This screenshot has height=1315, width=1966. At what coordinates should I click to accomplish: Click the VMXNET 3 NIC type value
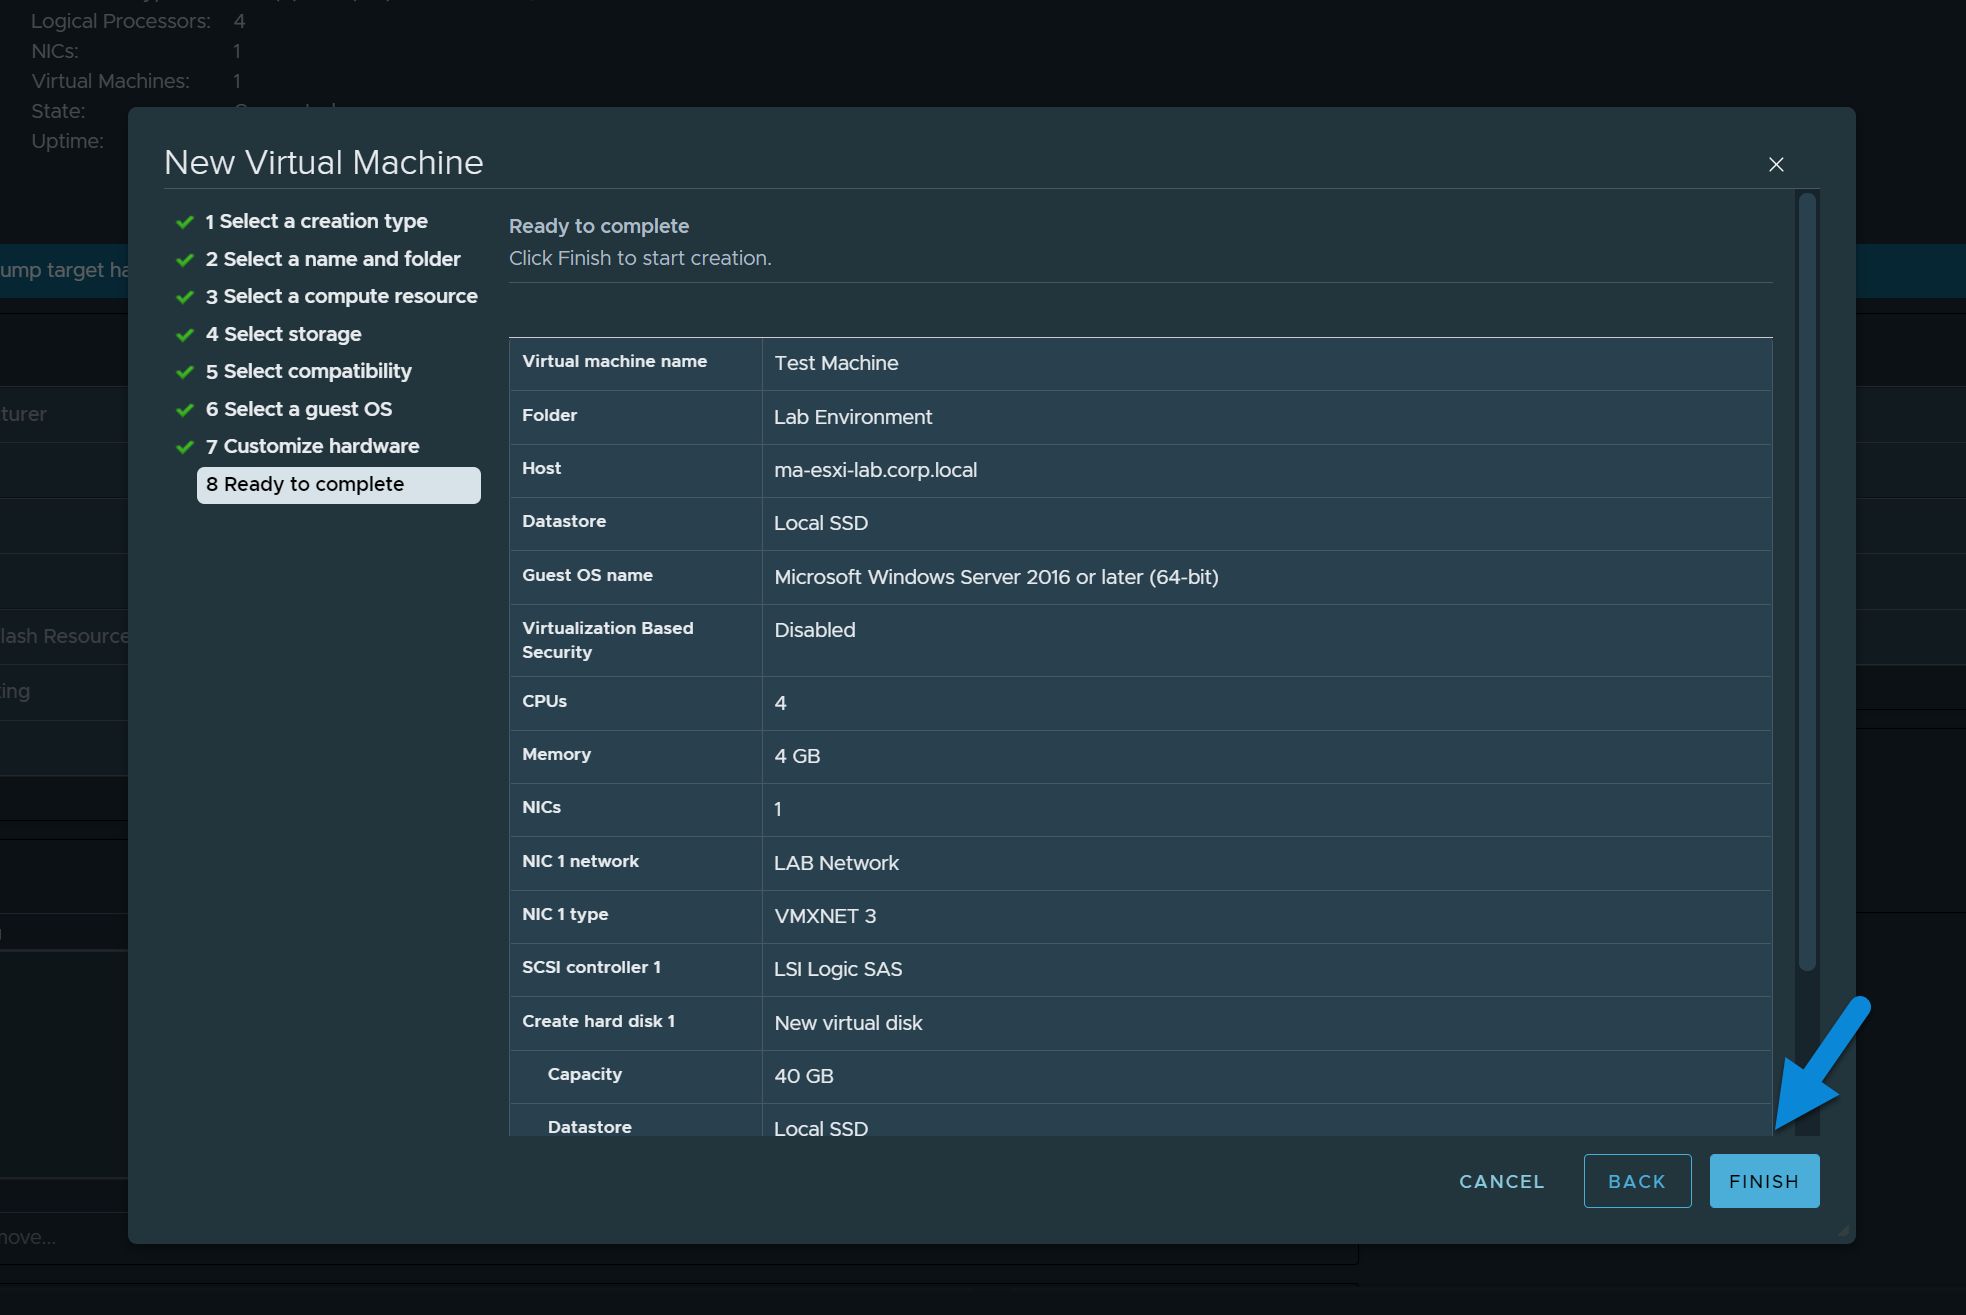825,916
